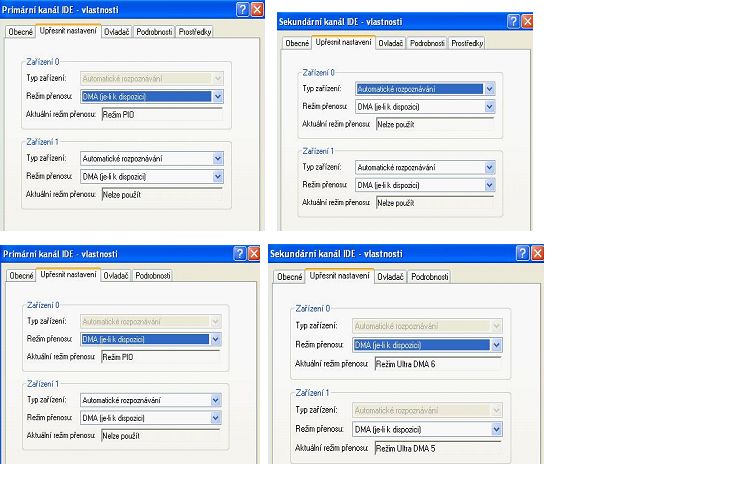Expand Zařízení 1 Režim přenosu dropdown, upper Primární window
750x478 pixels.
[218, 177]
